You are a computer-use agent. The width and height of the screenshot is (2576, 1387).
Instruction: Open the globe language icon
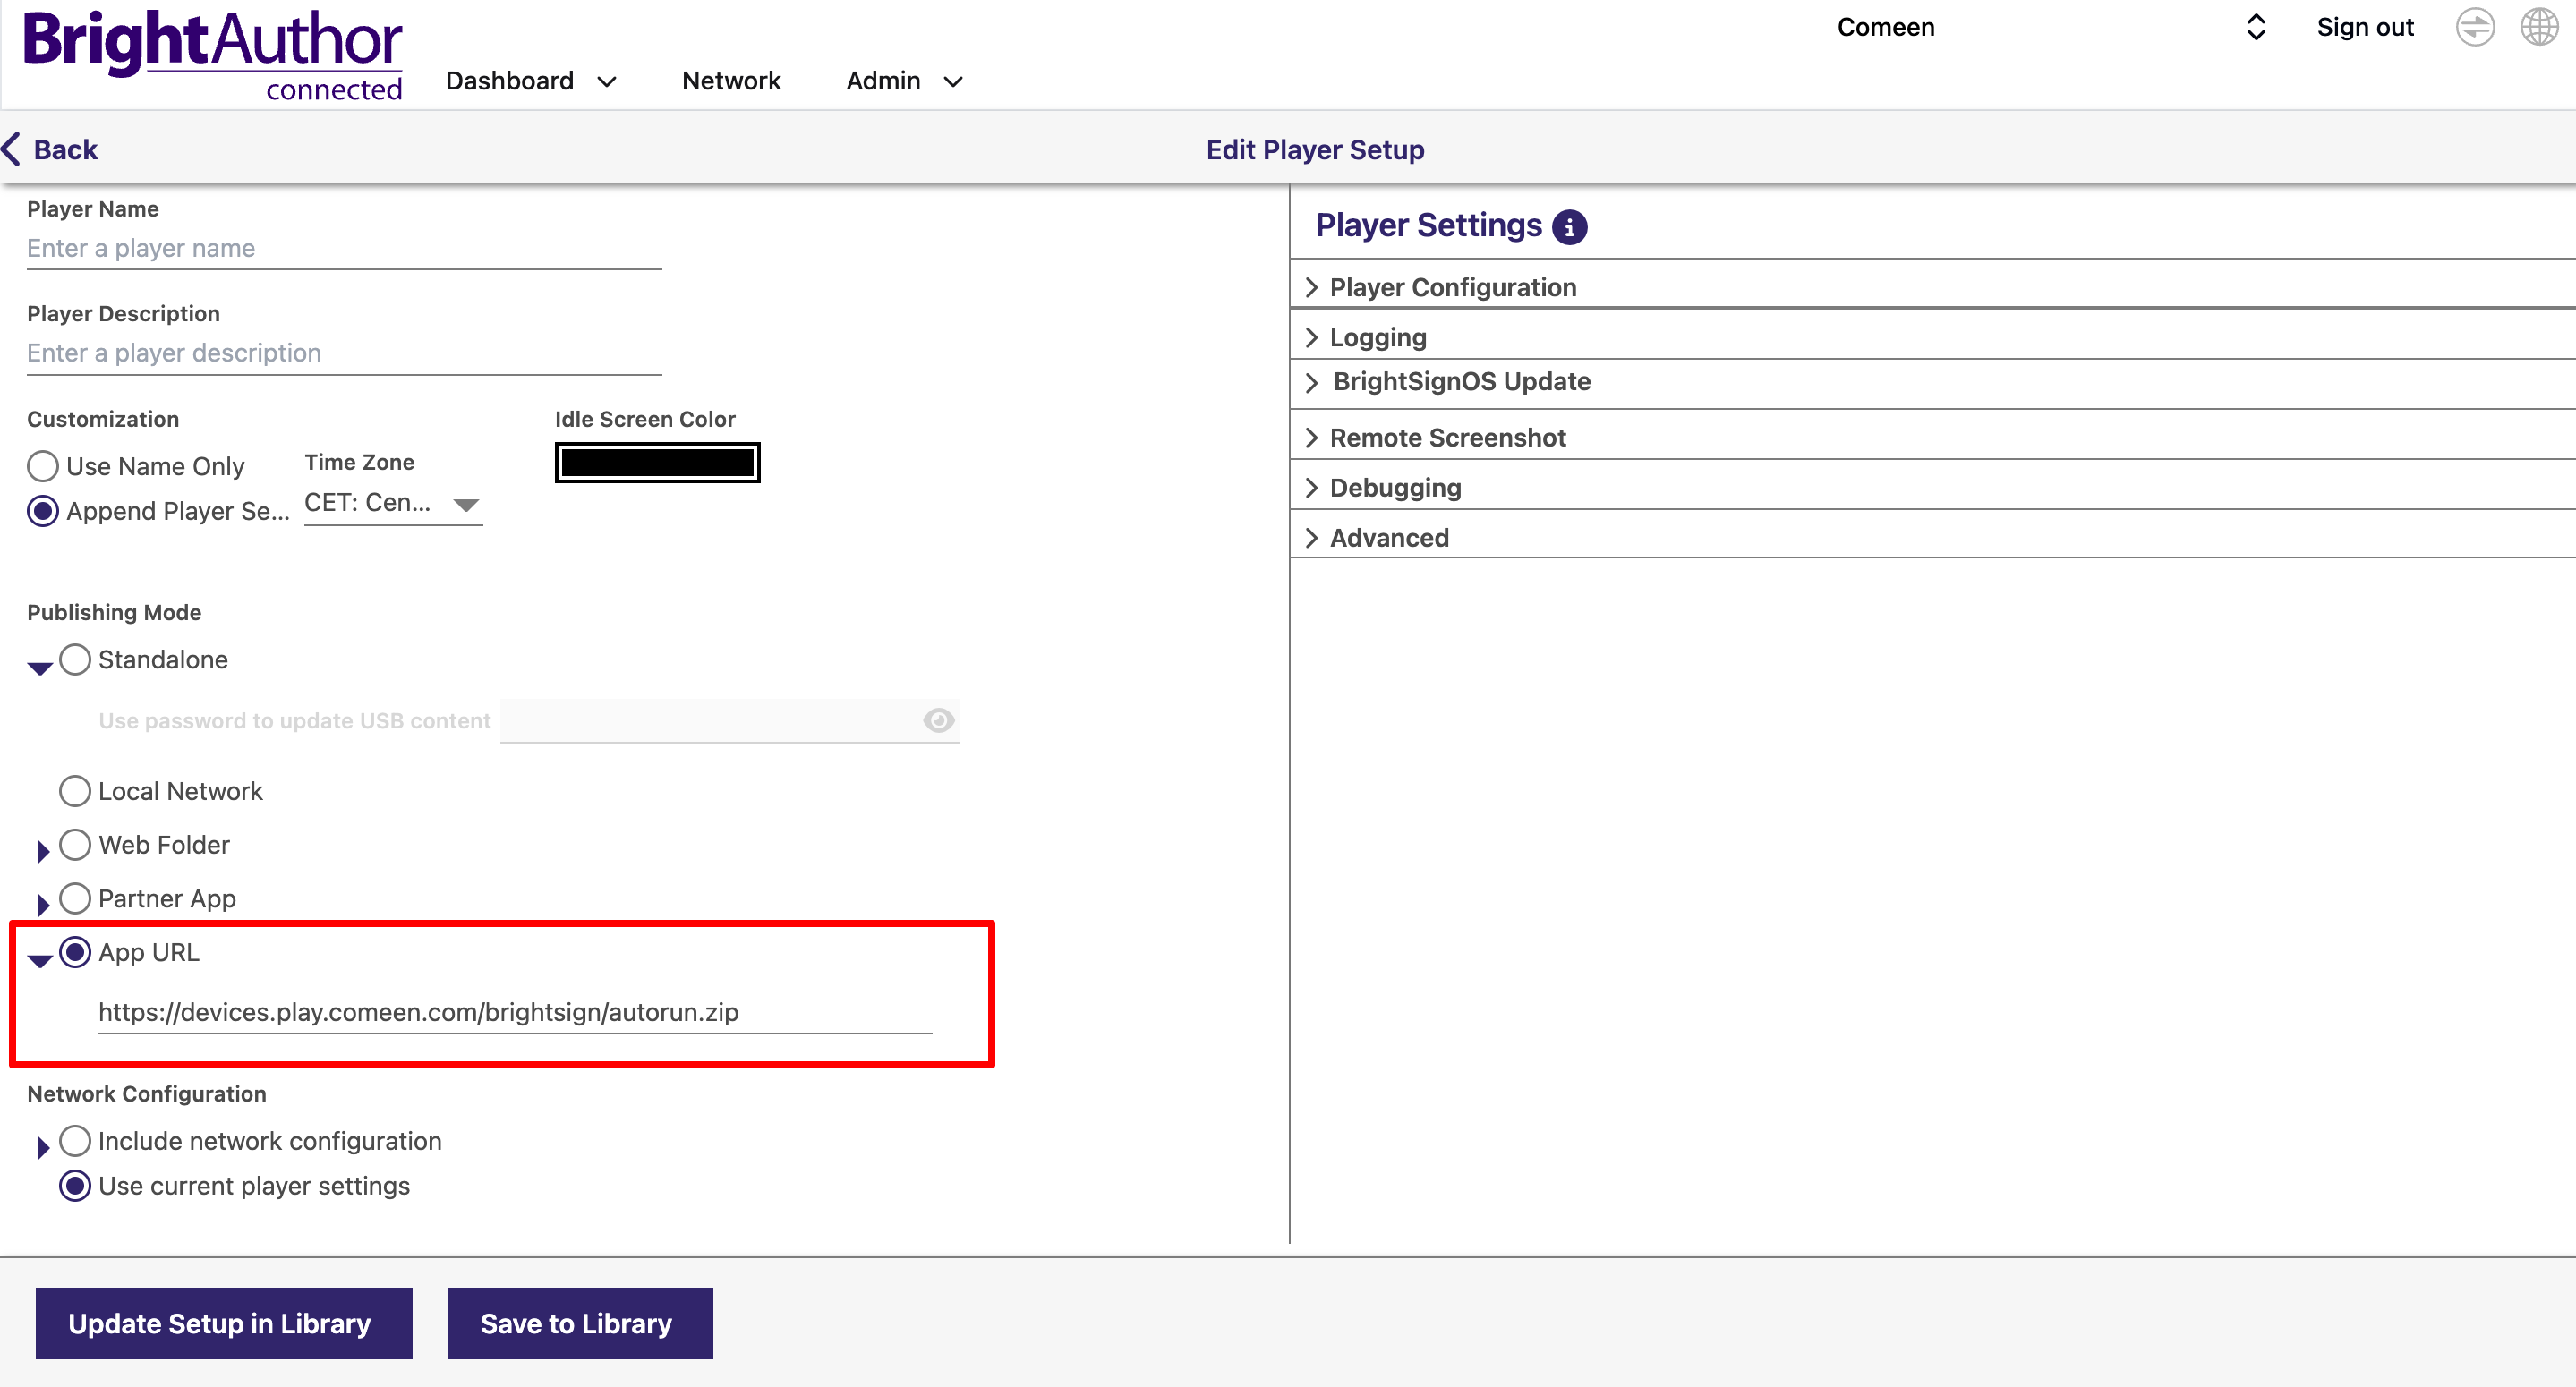pos(2538,27)
